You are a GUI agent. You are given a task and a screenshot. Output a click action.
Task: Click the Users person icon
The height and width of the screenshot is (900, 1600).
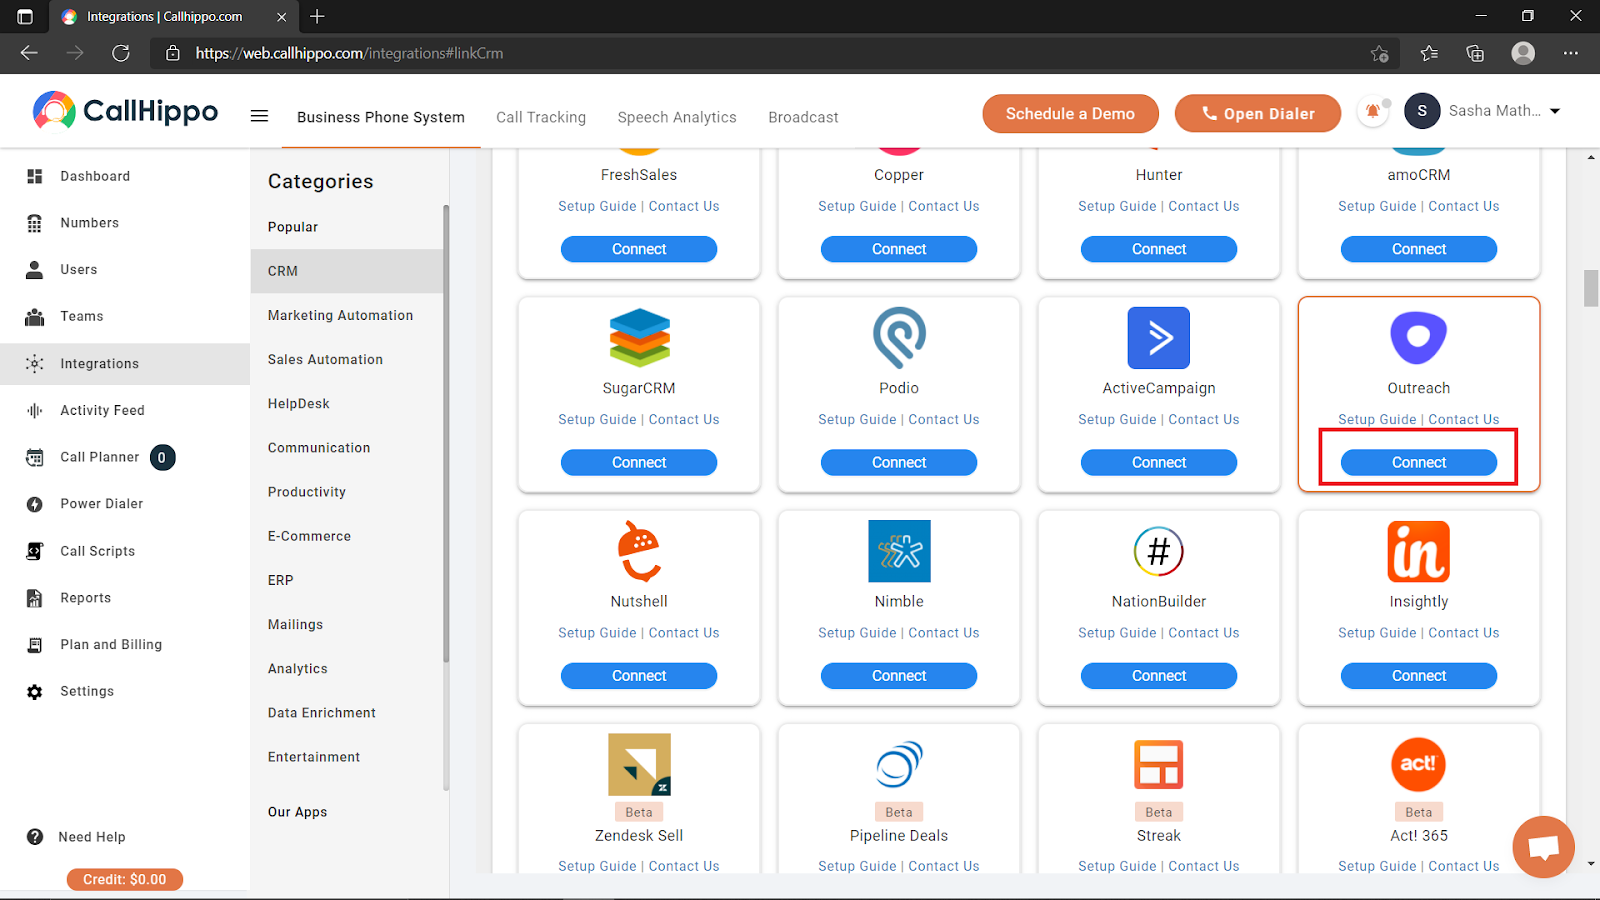35,270
